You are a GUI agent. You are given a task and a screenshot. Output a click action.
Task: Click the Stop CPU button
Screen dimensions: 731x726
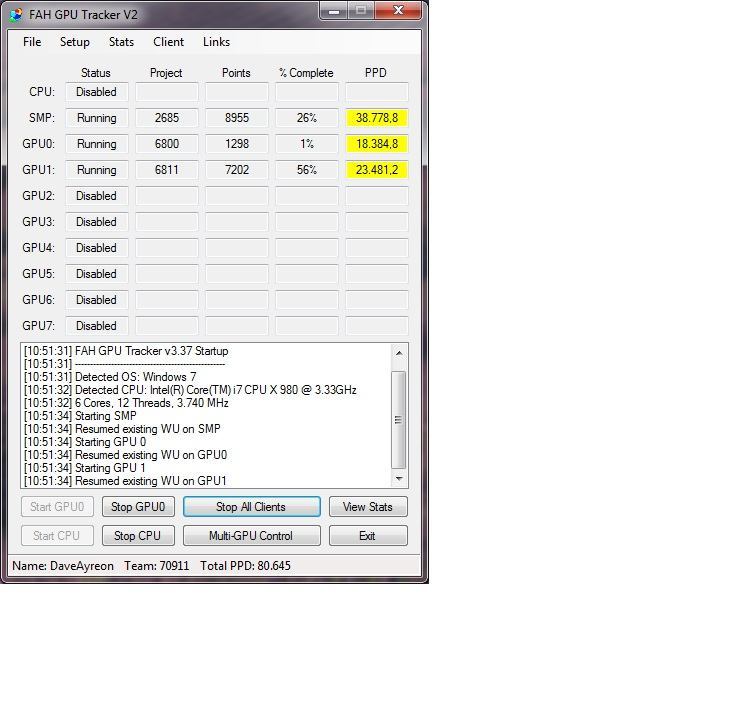(138, 536)
